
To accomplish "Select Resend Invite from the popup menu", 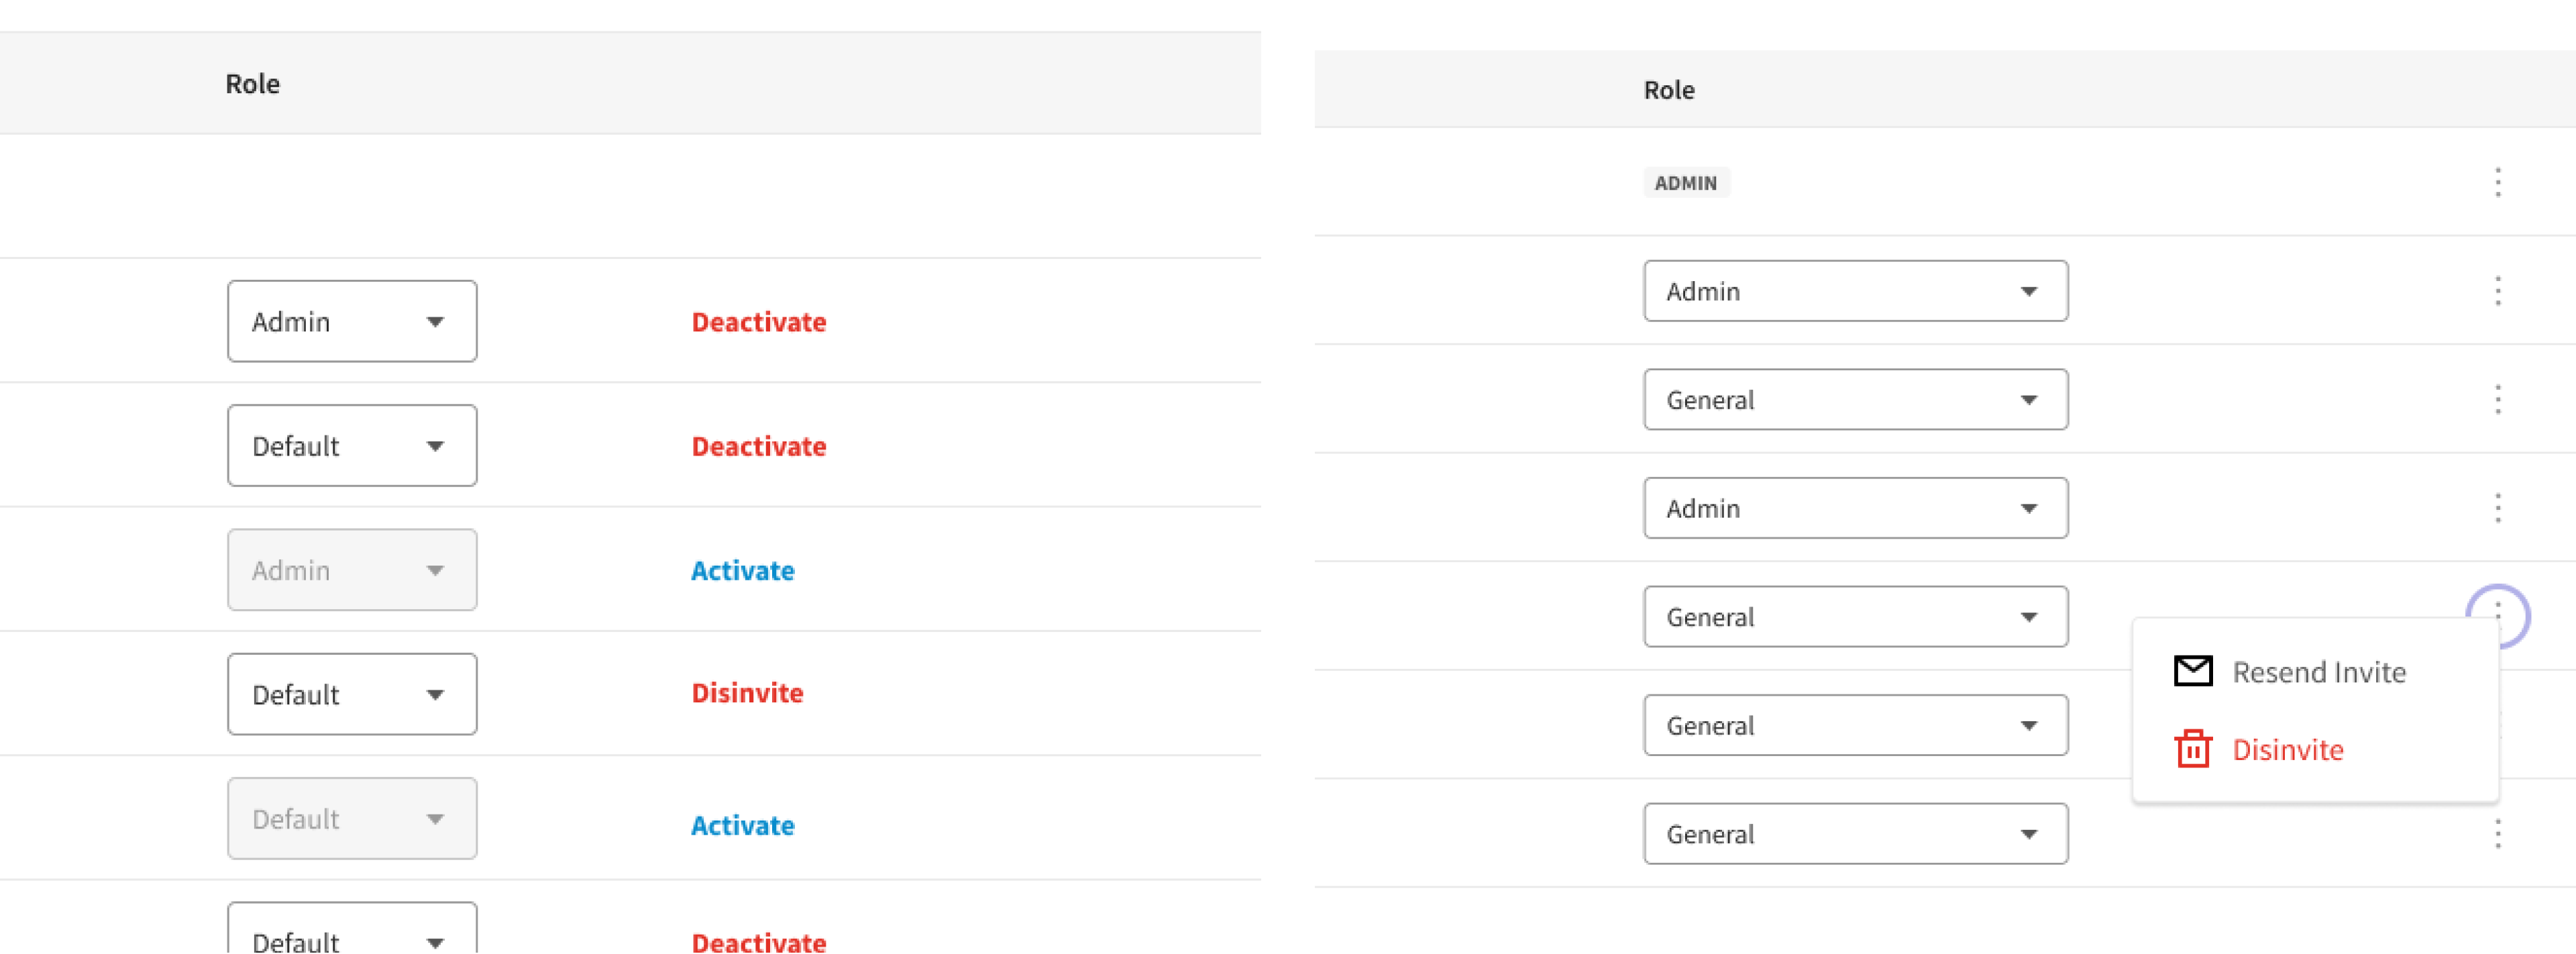I will pos(2318,672).
